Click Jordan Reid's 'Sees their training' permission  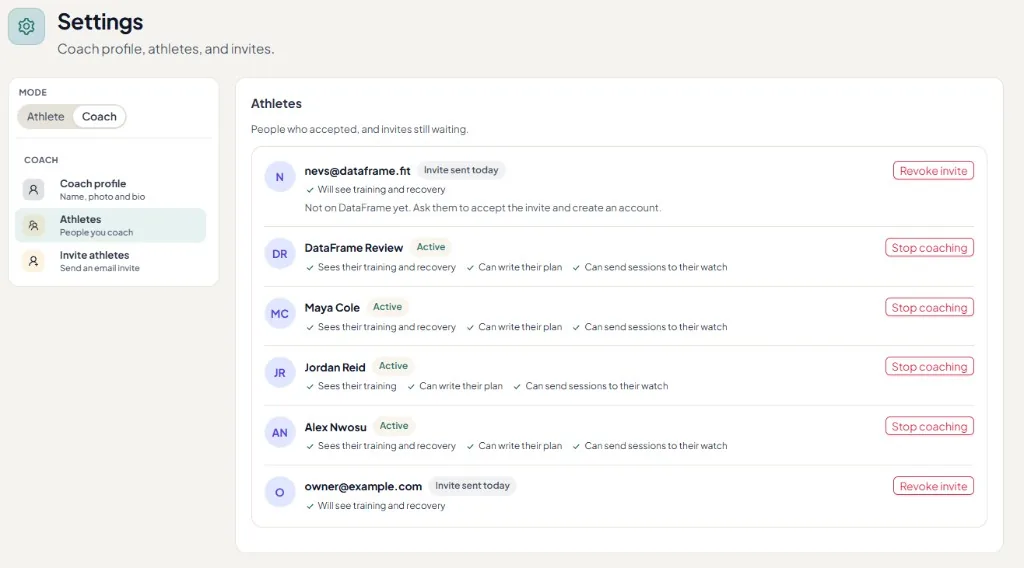(351, 386)
